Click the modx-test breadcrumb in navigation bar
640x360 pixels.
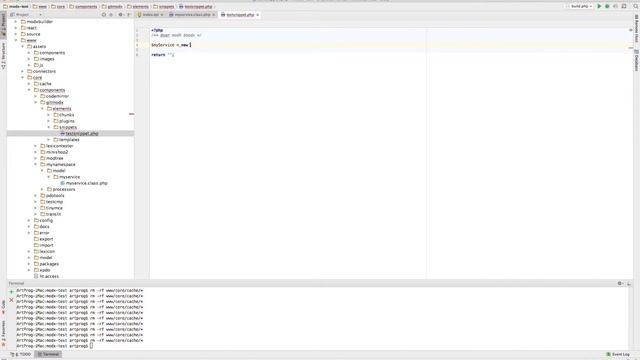tap(16, 7)
